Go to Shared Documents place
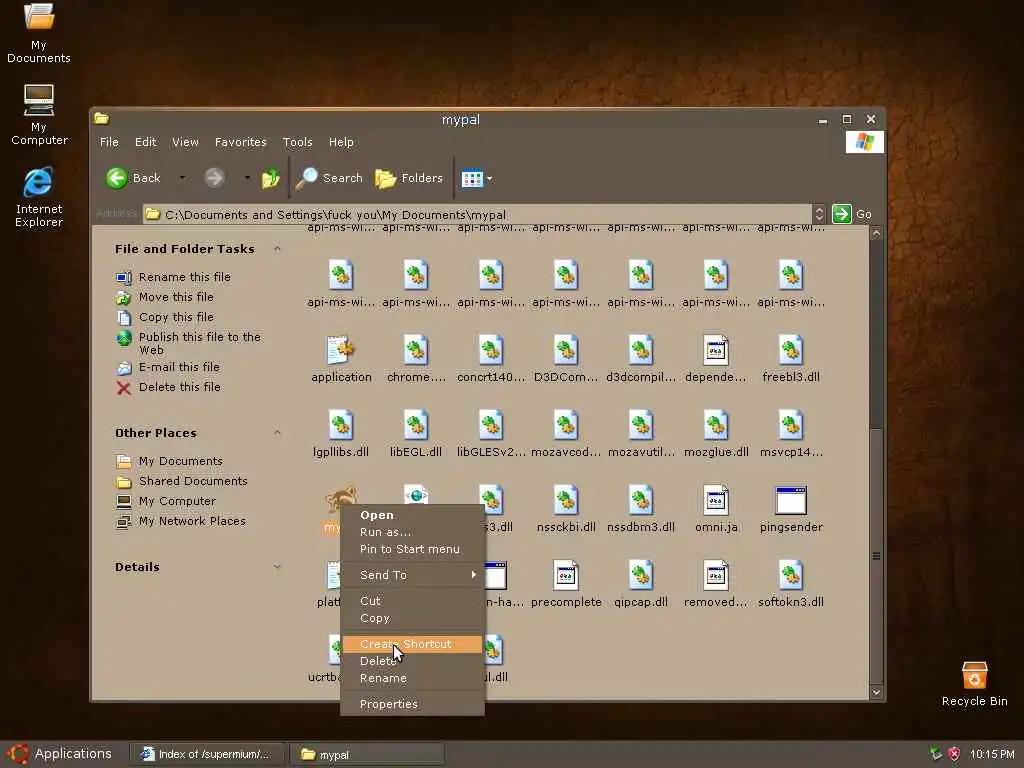1024x768 pixels. (x=193, y=481)
